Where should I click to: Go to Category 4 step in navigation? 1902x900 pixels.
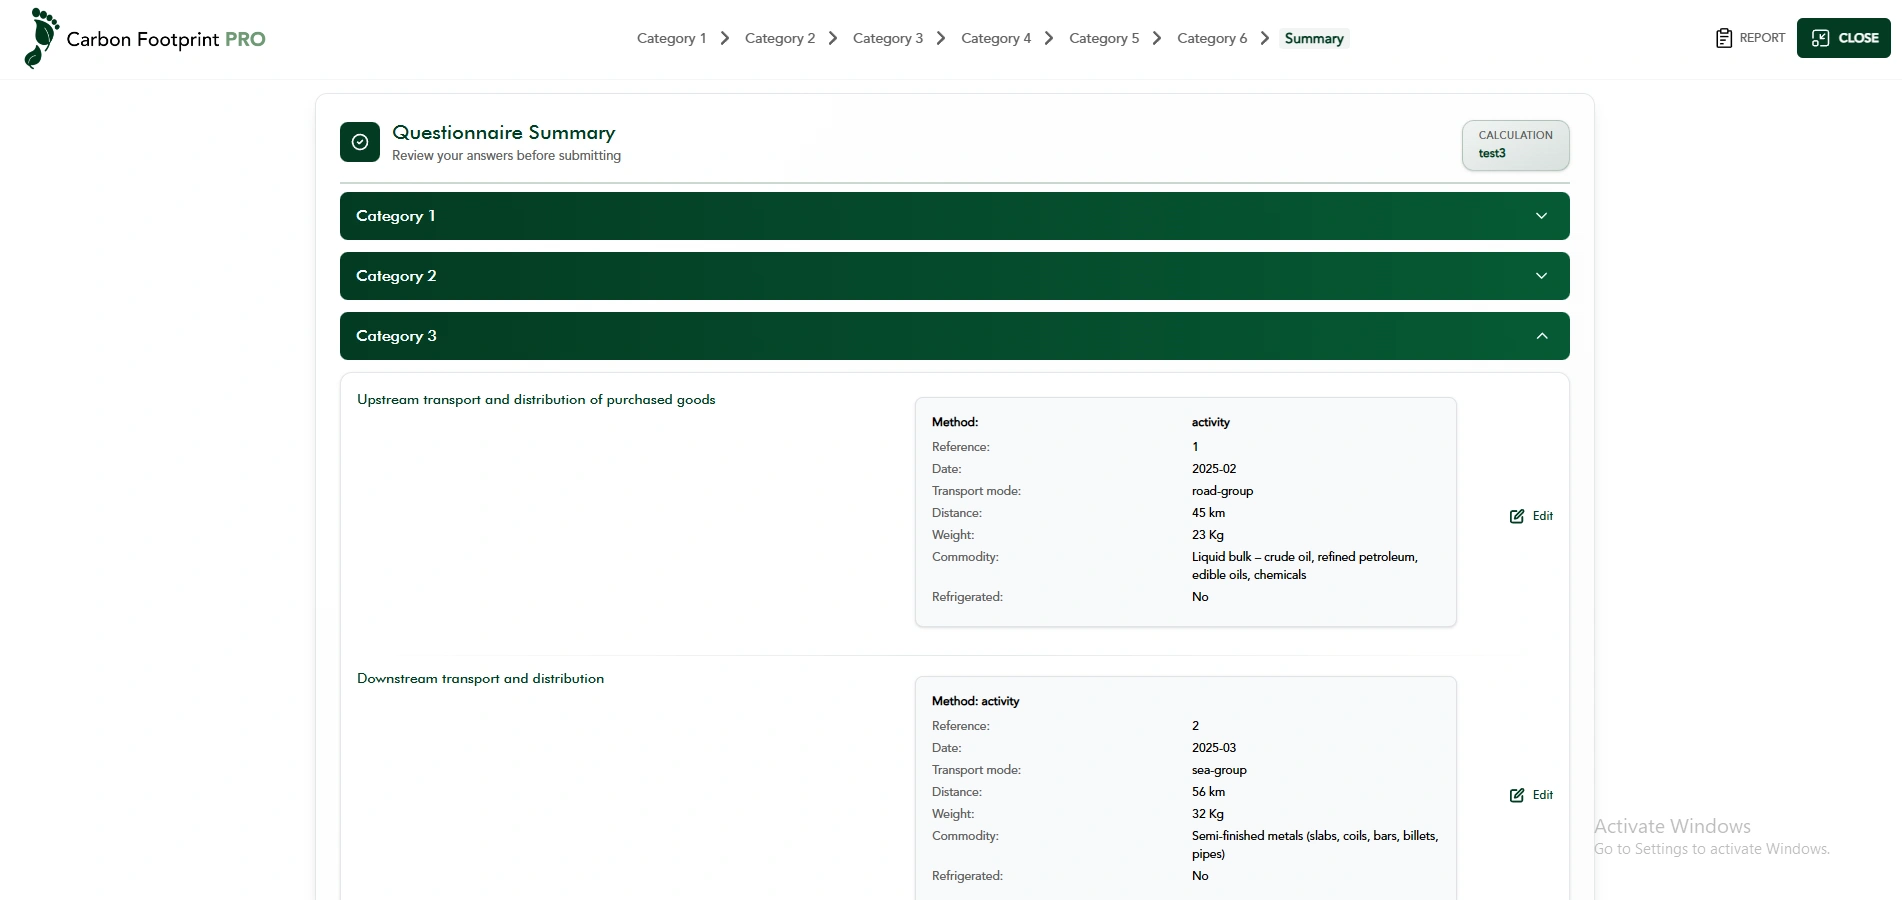pyautogui.click(x=995, y=38)
